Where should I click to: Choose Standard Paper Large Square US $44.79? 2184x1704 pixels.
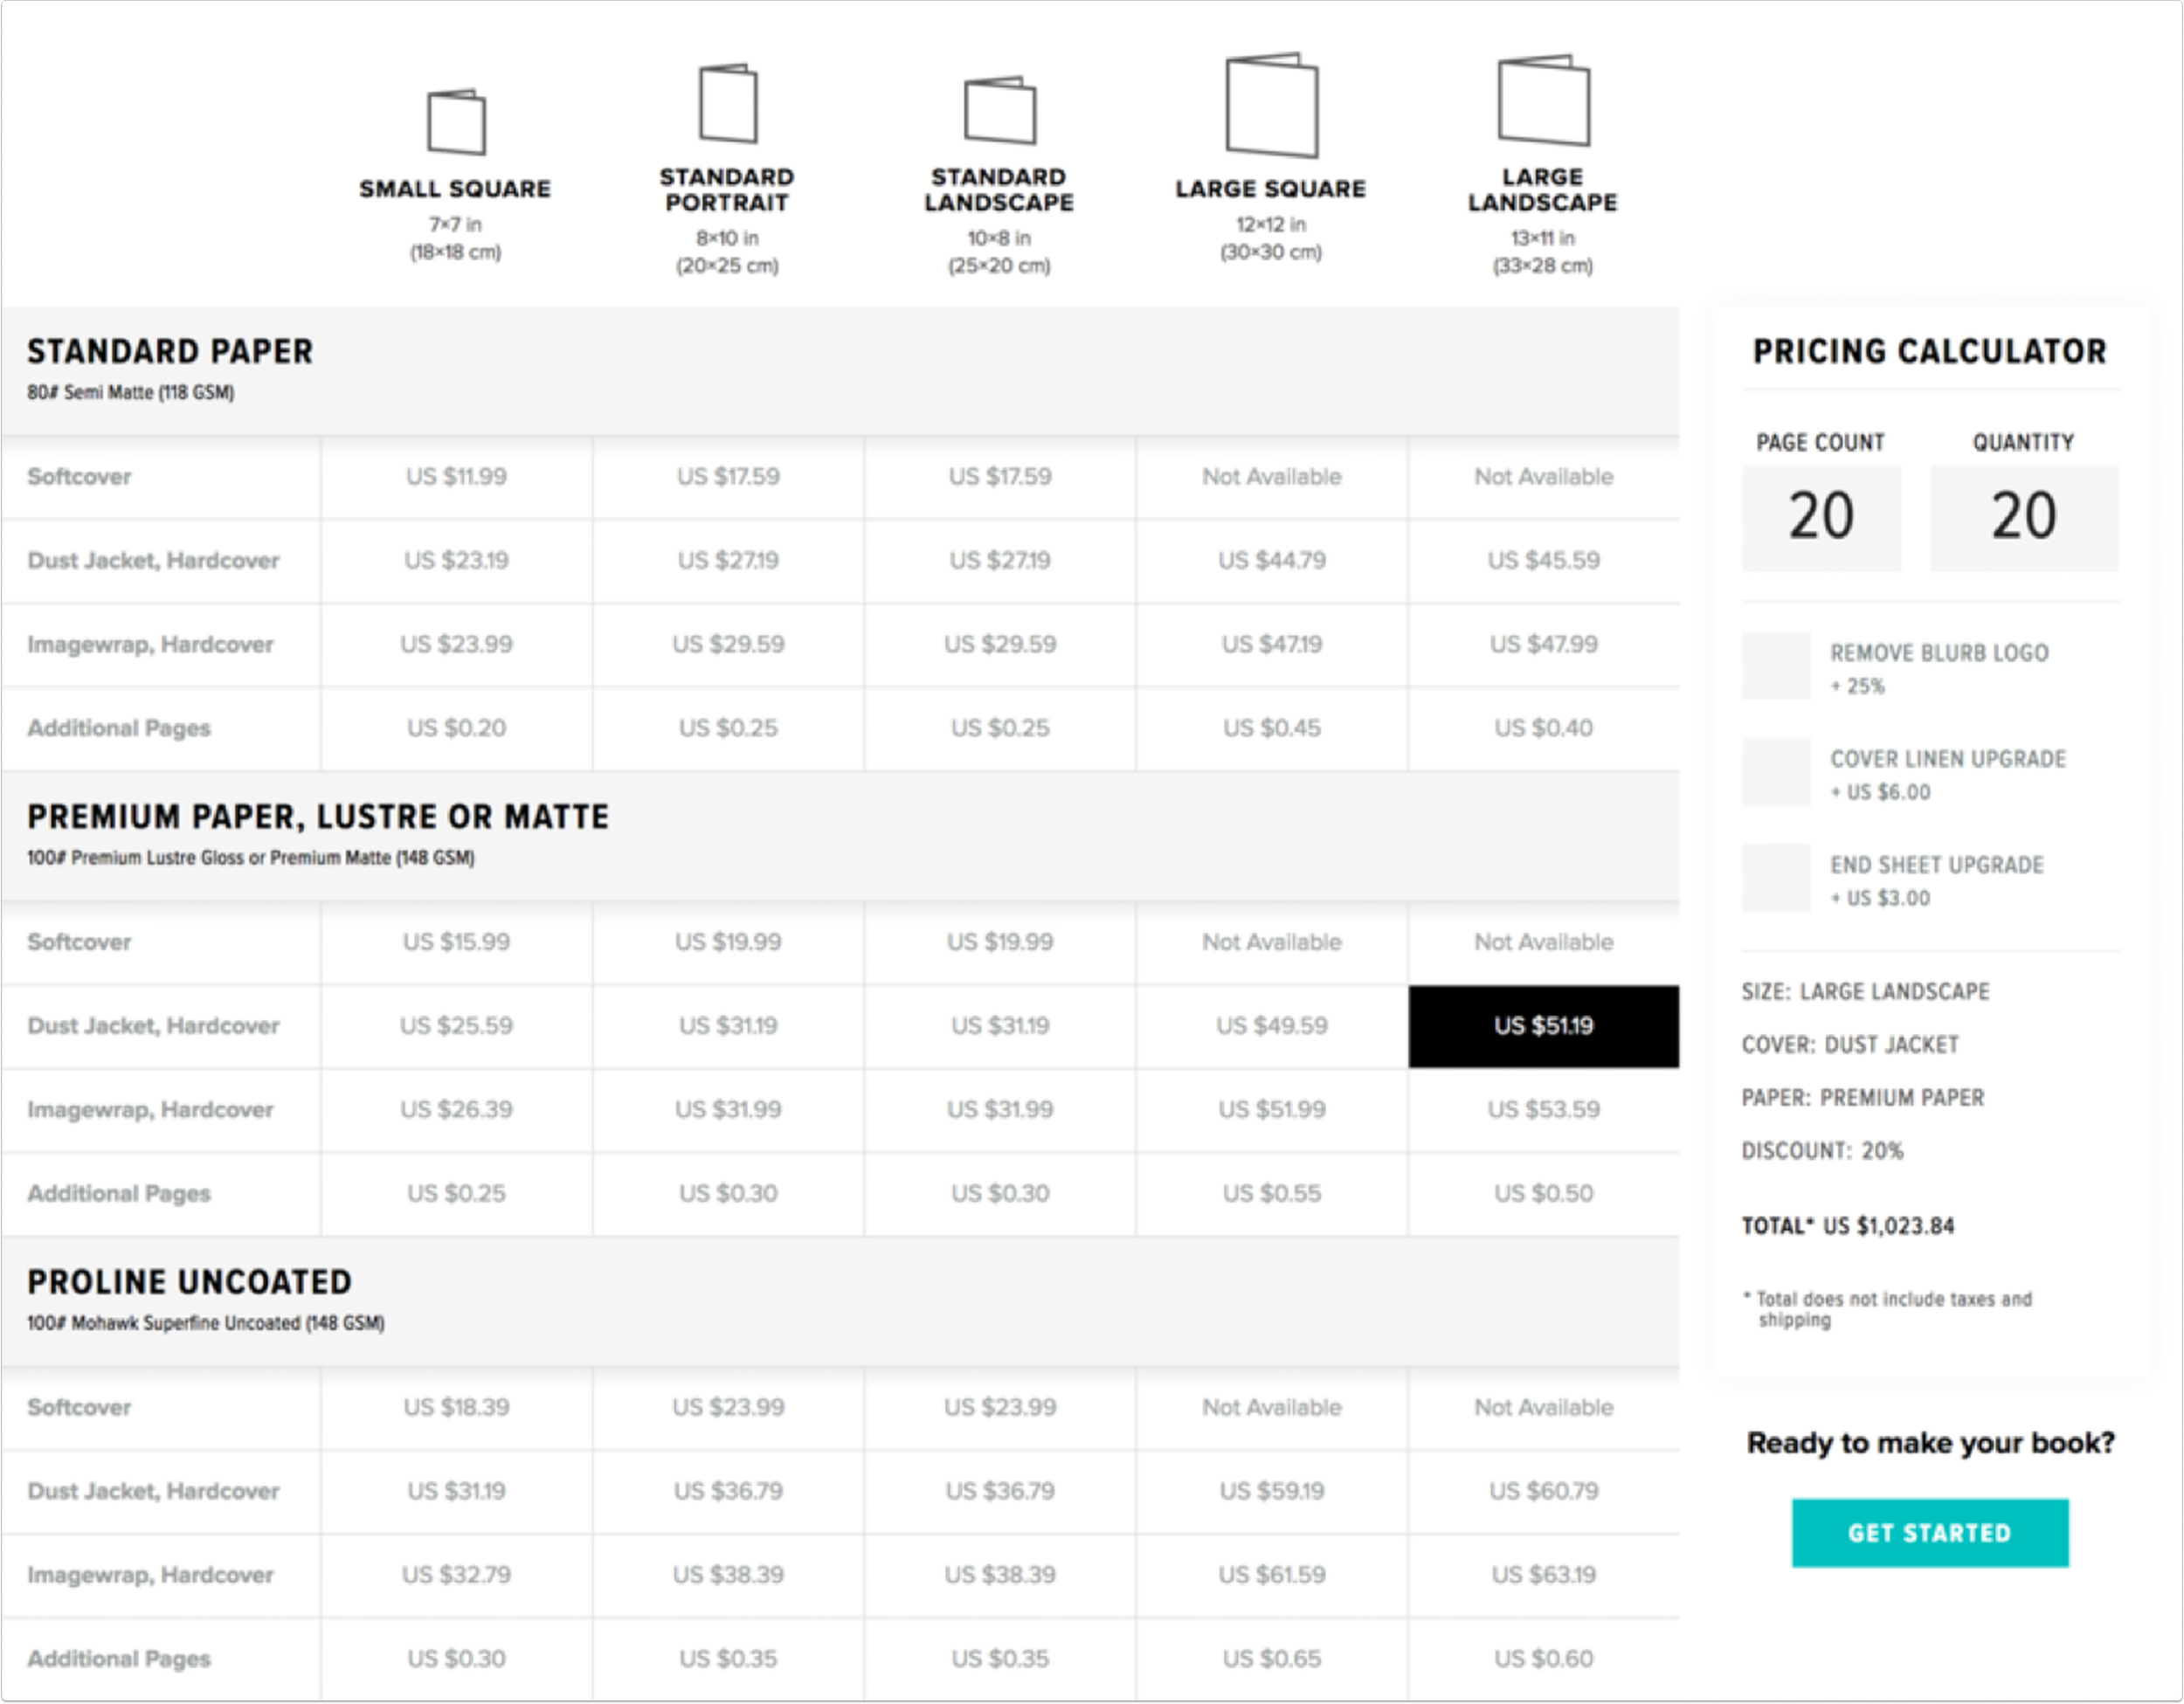[1271, 561]
